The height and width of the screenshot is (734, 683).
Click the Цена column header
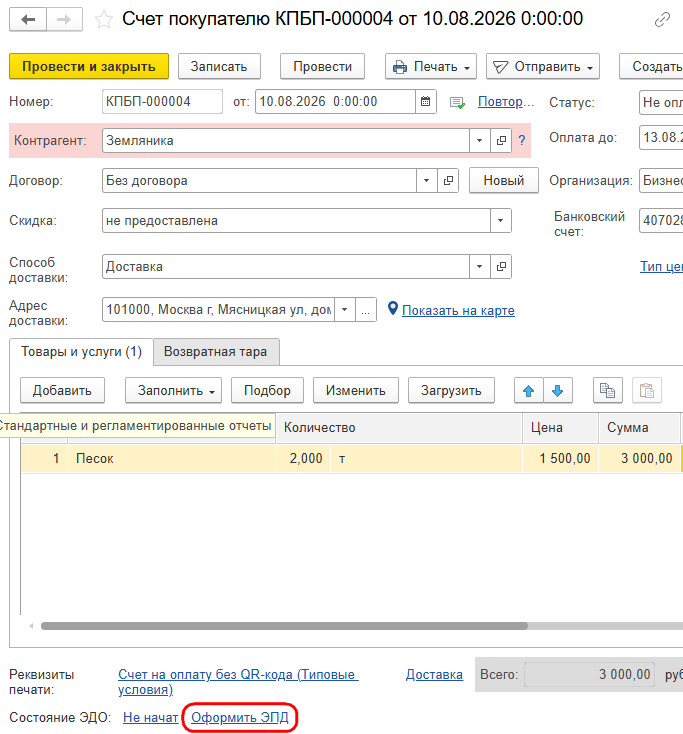(x=560, y=427)
